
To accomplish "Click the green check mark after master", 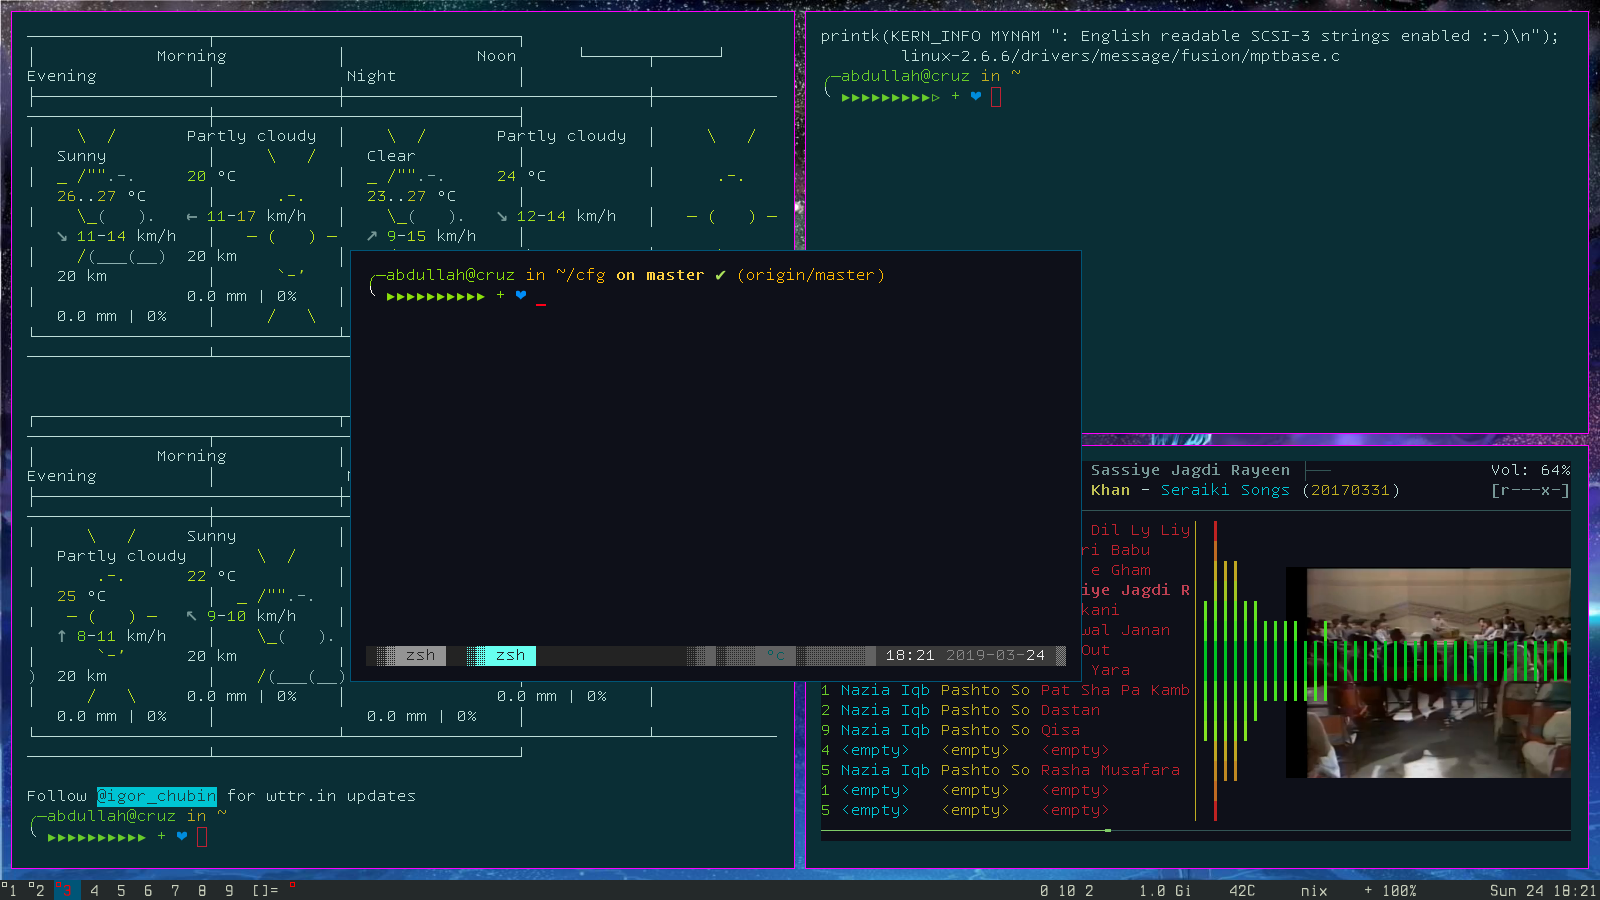I will (x=720, y=275).
